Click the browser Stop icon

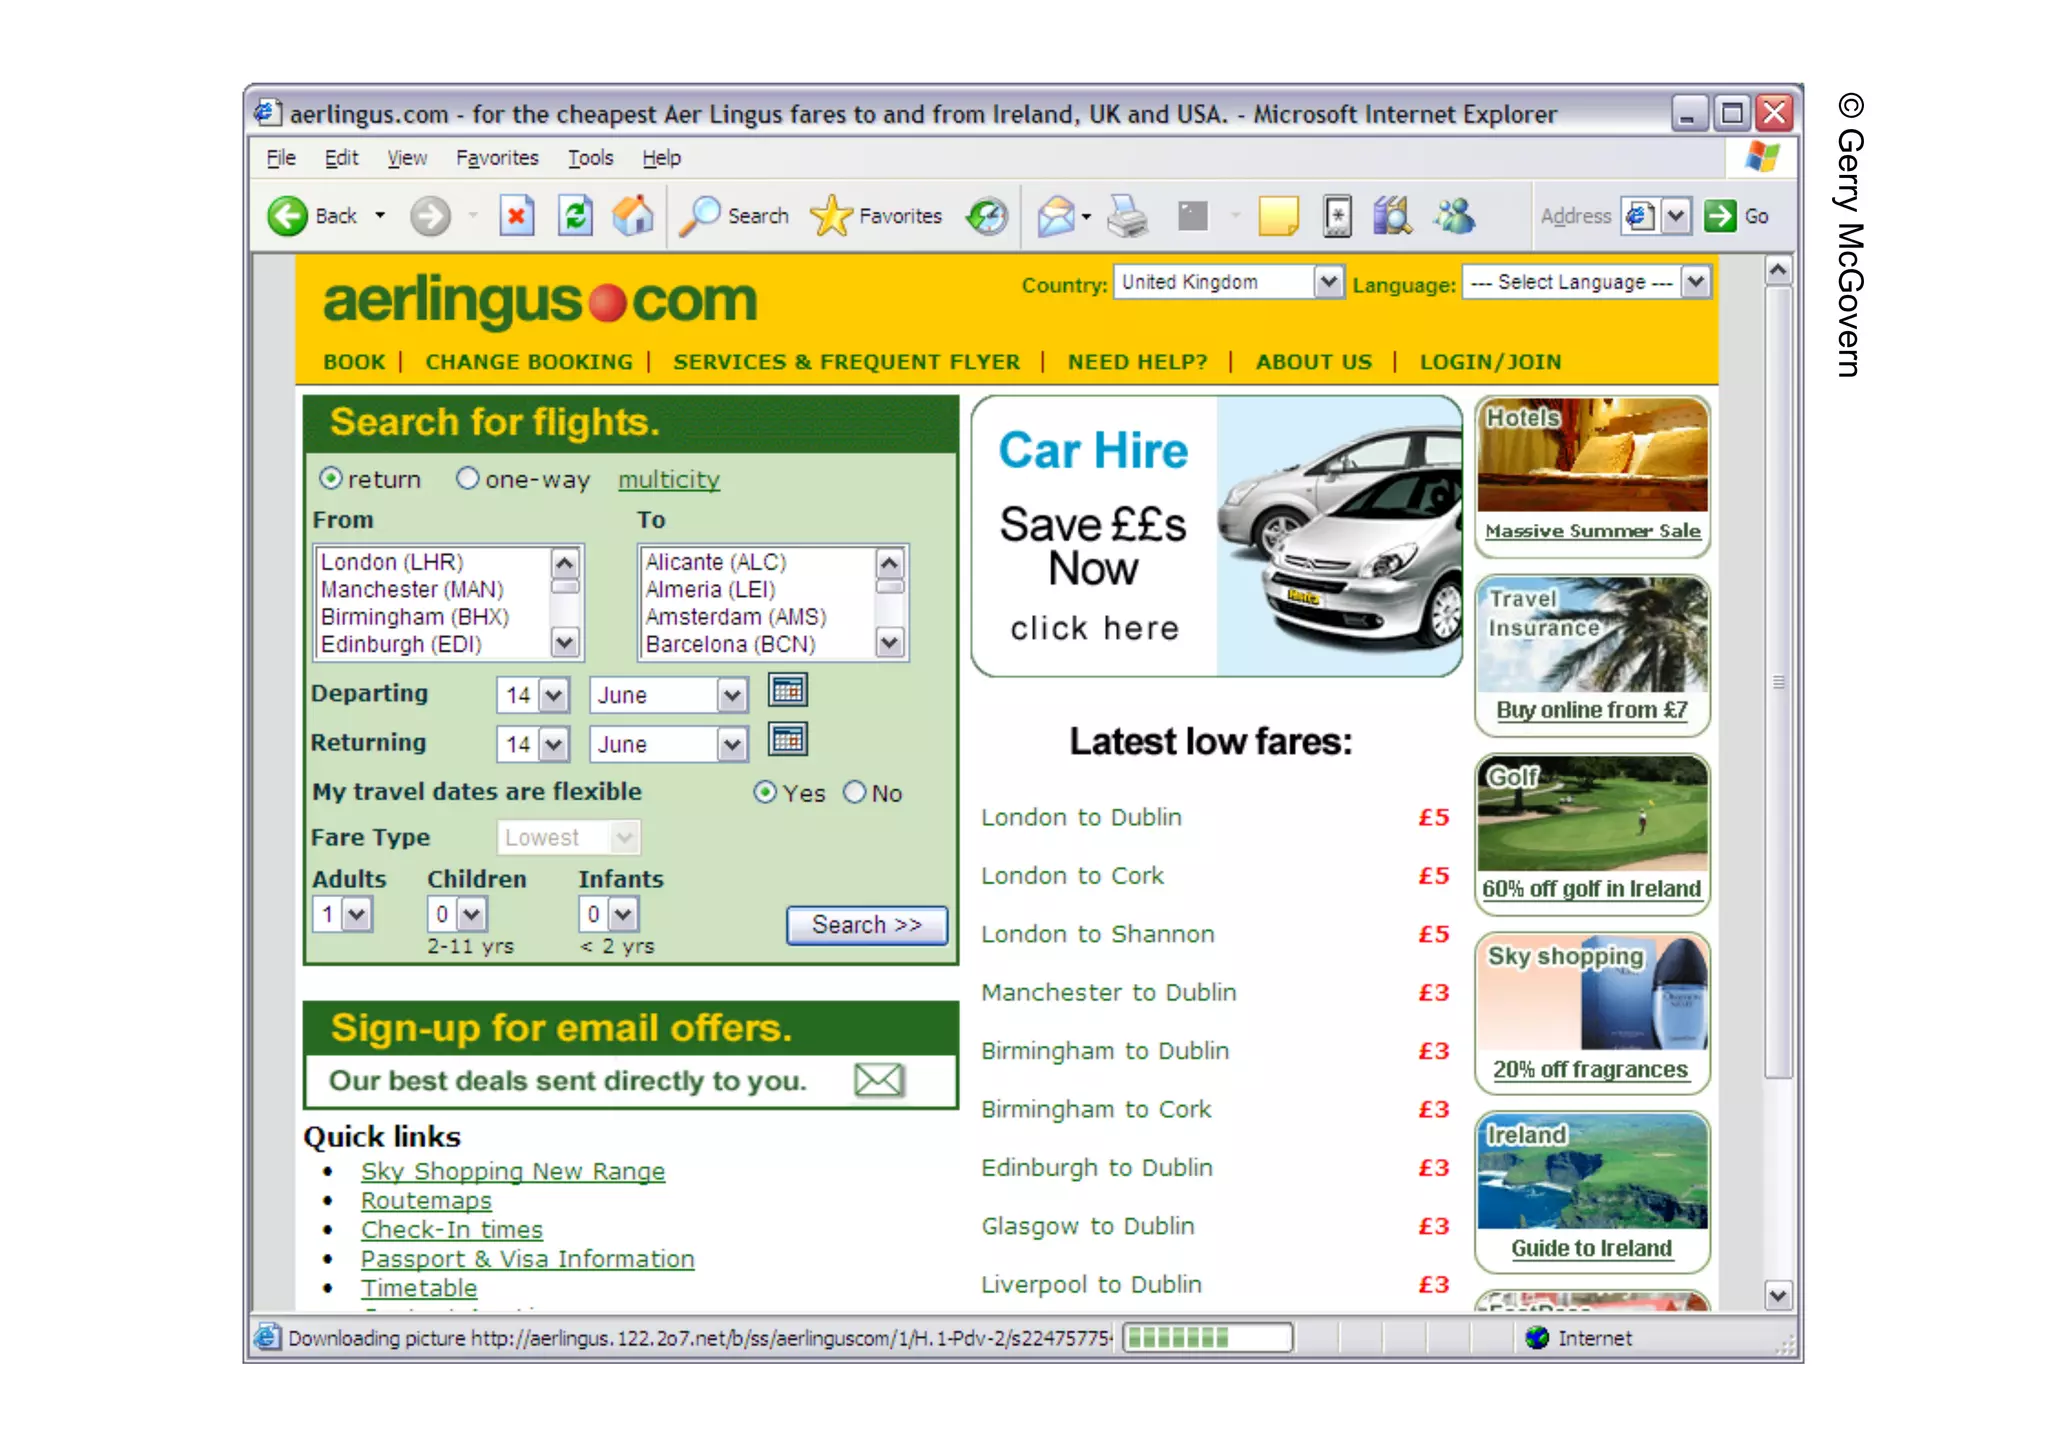tap(516, 216)
